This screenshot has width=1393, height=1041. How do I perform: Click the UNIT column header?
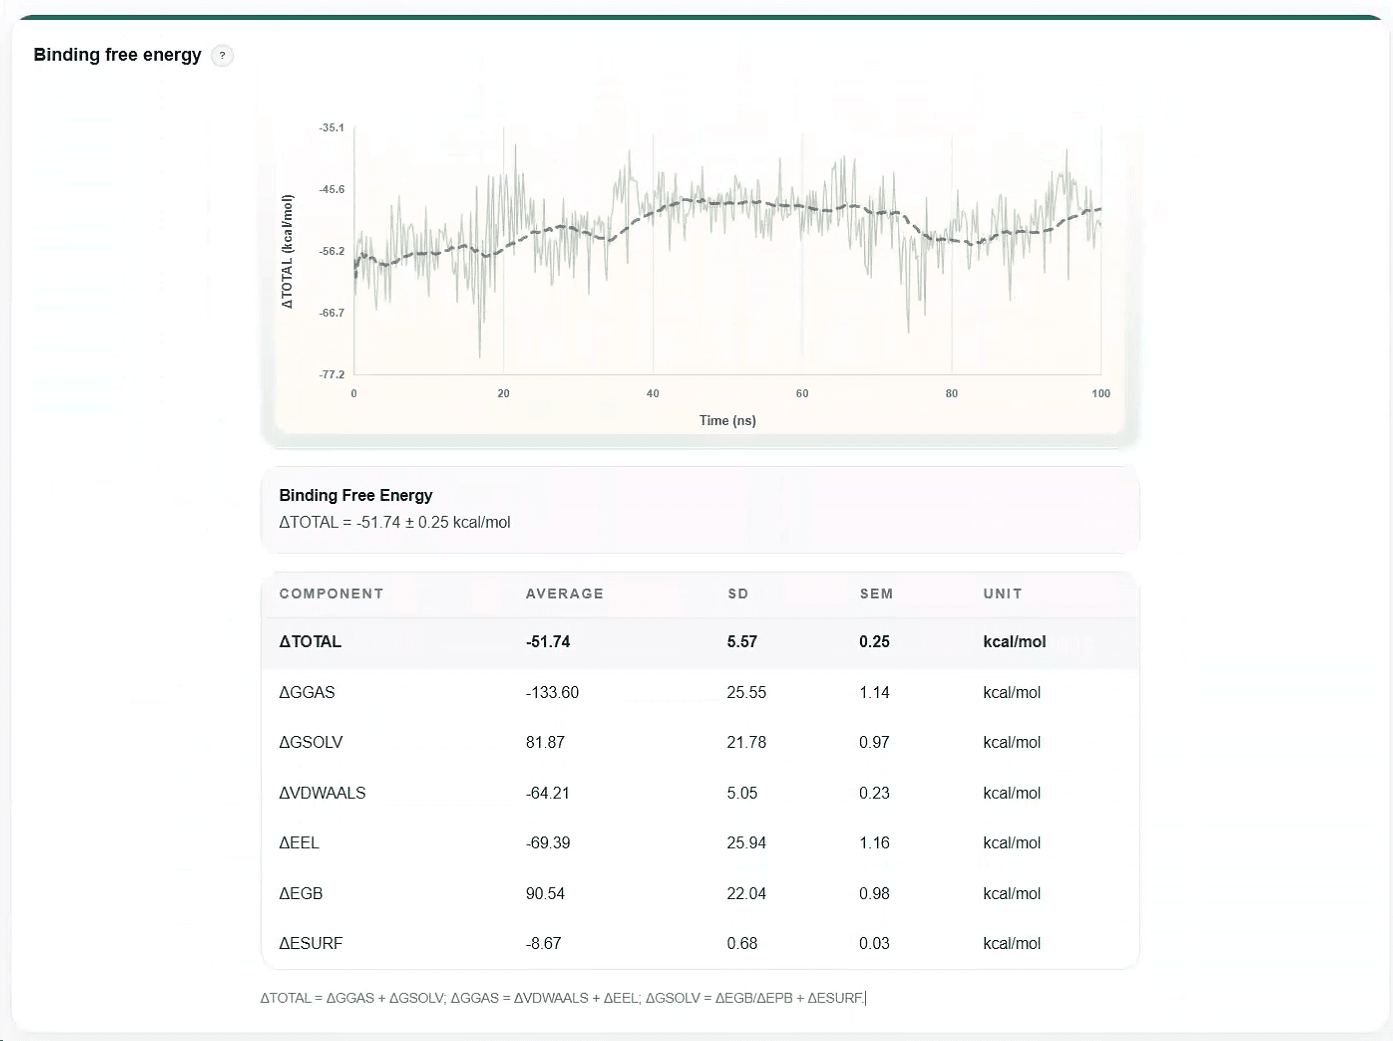1003,594
